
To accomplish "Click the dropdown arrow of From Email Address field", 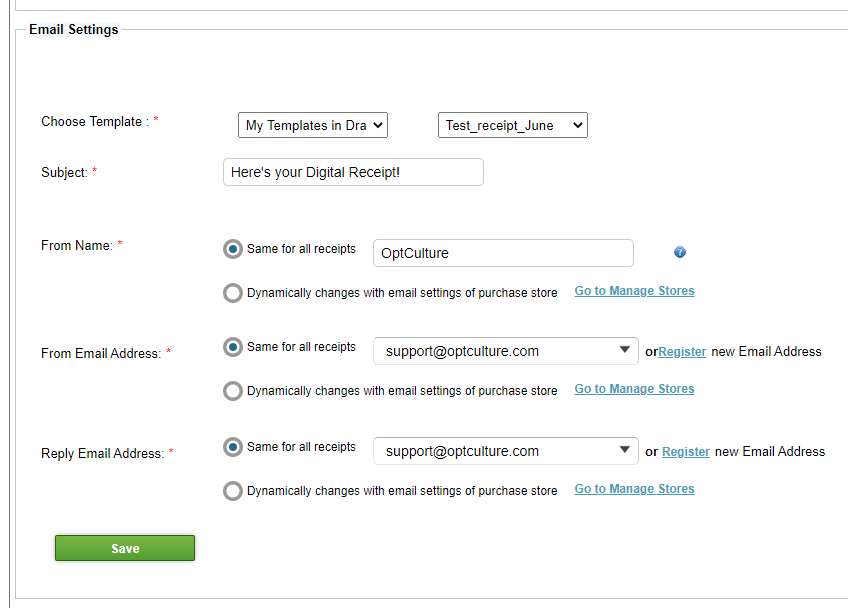I will [x=625, y=350].
